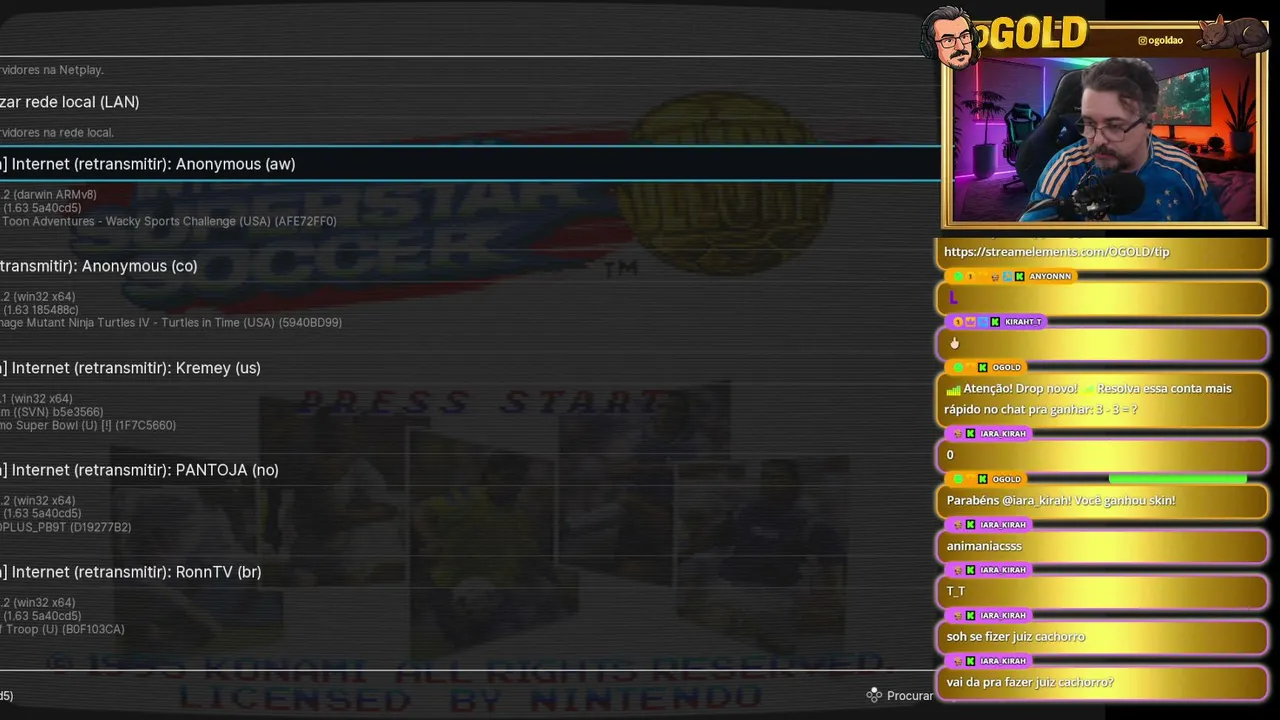Click the bar chart emoji before 'Atenção!'
The width and height of the screenshot is (1280, 720).
[953, 389]
